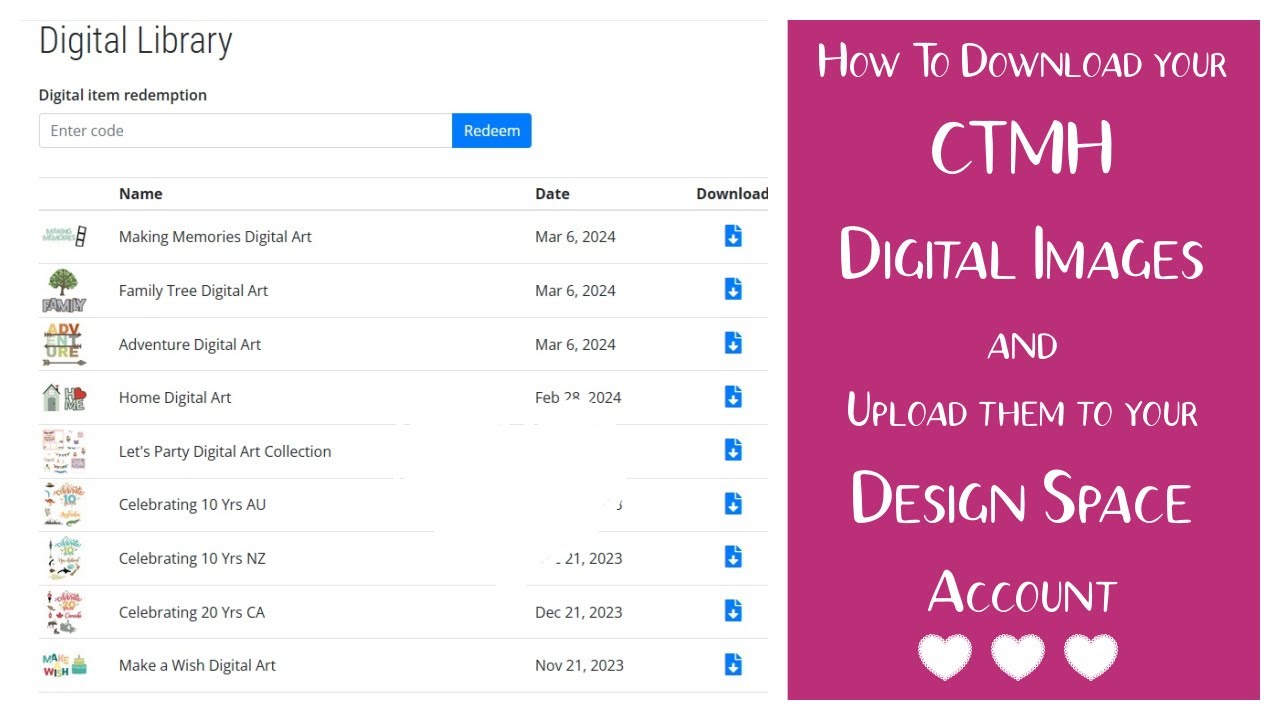
Task: Click the Date column header
Action: tap(552, 194)
